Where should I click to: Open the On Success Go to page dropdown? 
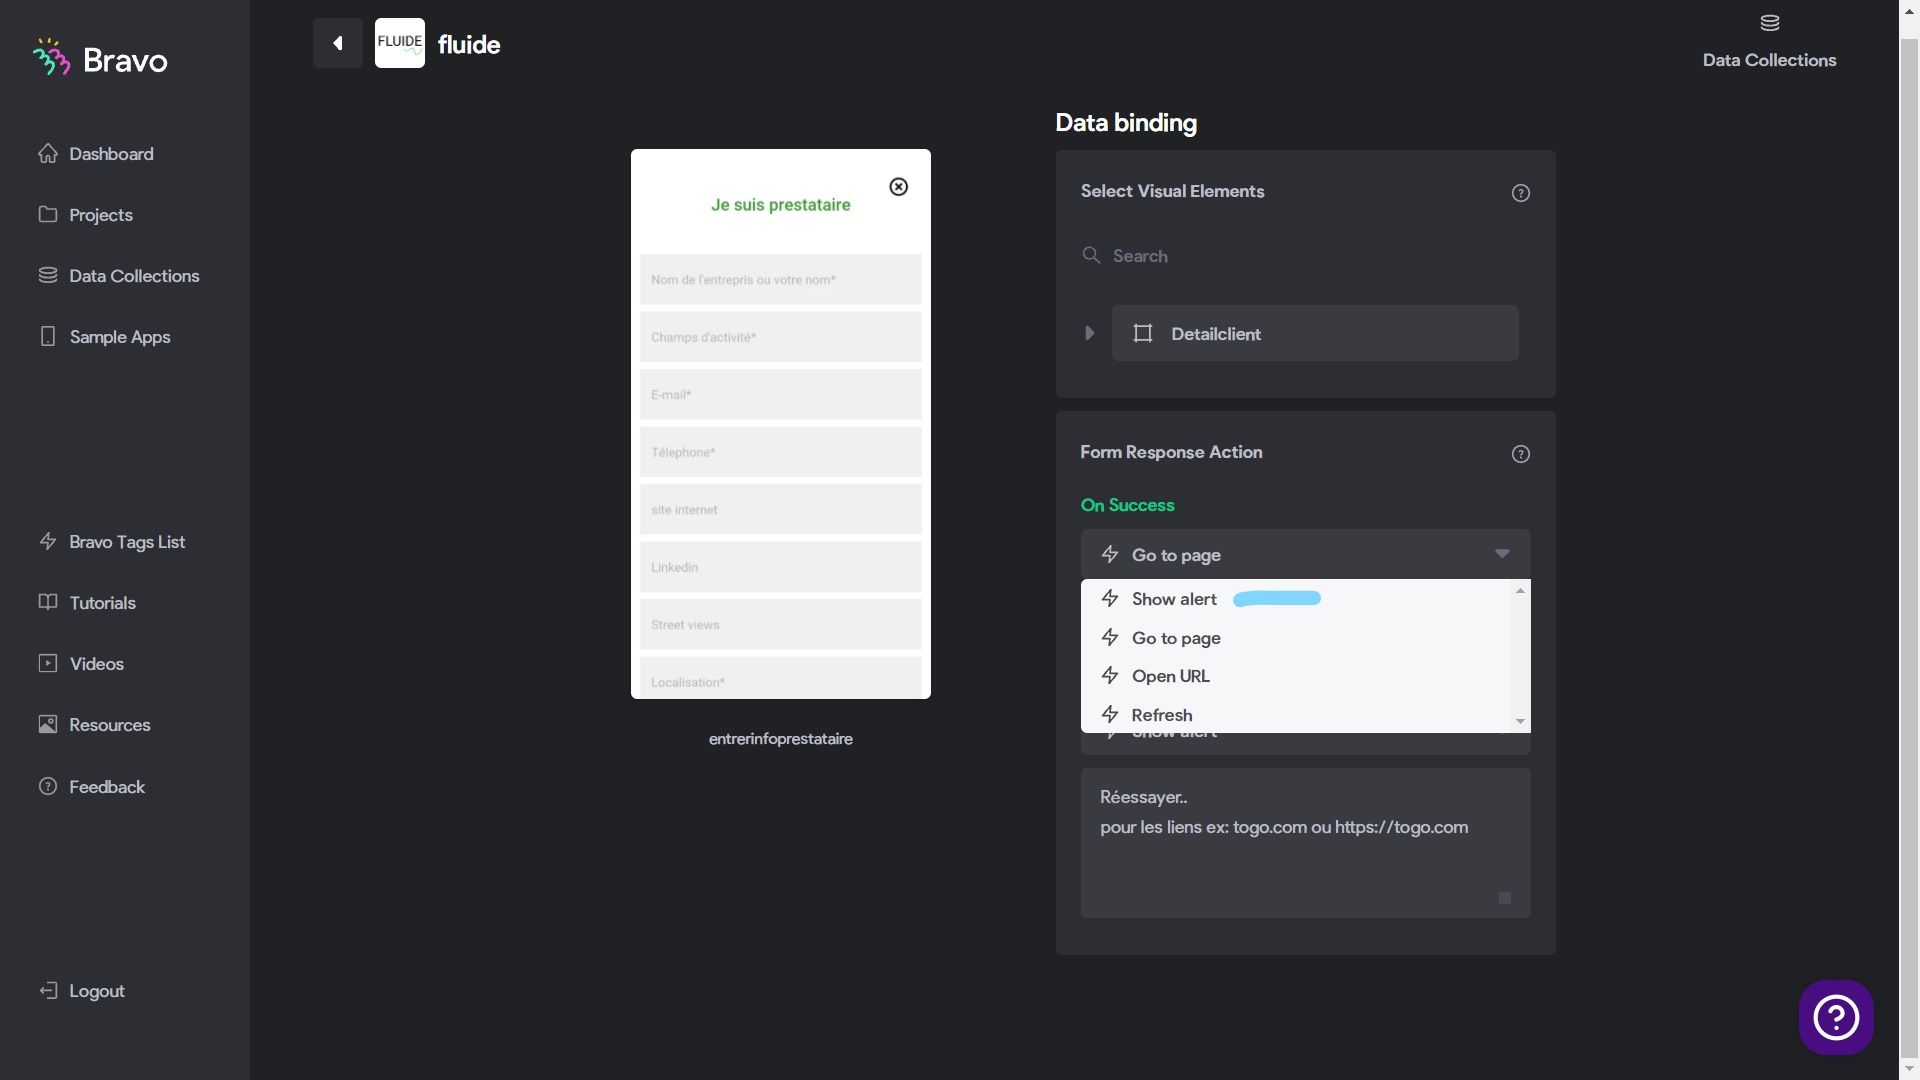[1305, 554]
